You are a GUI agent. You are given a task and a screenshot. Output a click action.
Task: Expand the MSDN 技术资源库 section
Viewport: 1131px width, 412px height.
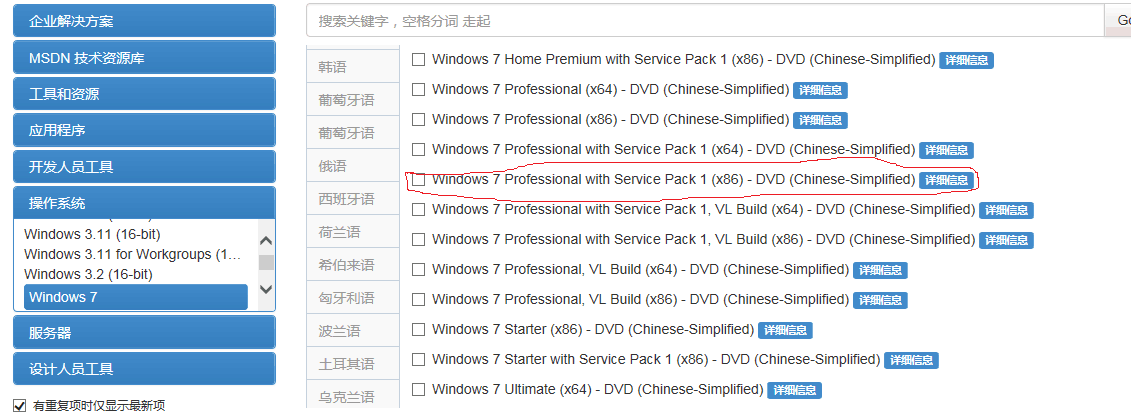(x=144, y=57)
